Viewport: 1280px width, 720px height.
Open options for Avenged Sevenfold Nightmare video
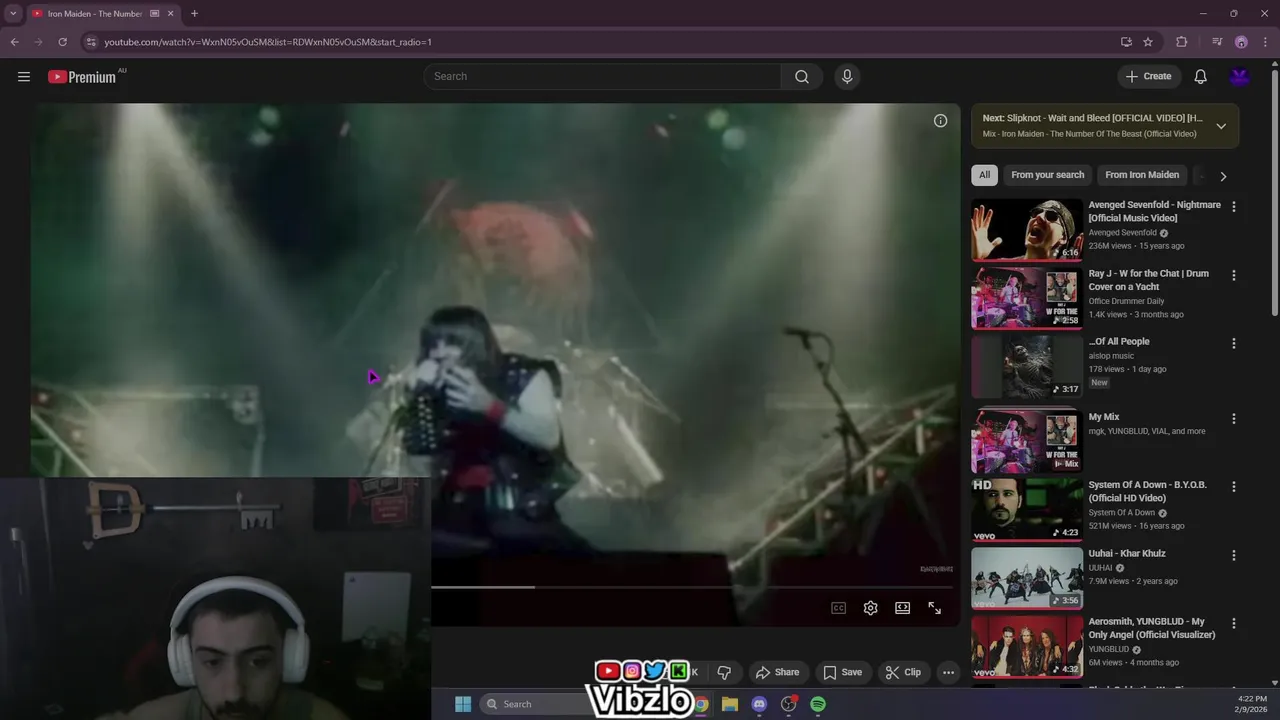coord(1233,207)
